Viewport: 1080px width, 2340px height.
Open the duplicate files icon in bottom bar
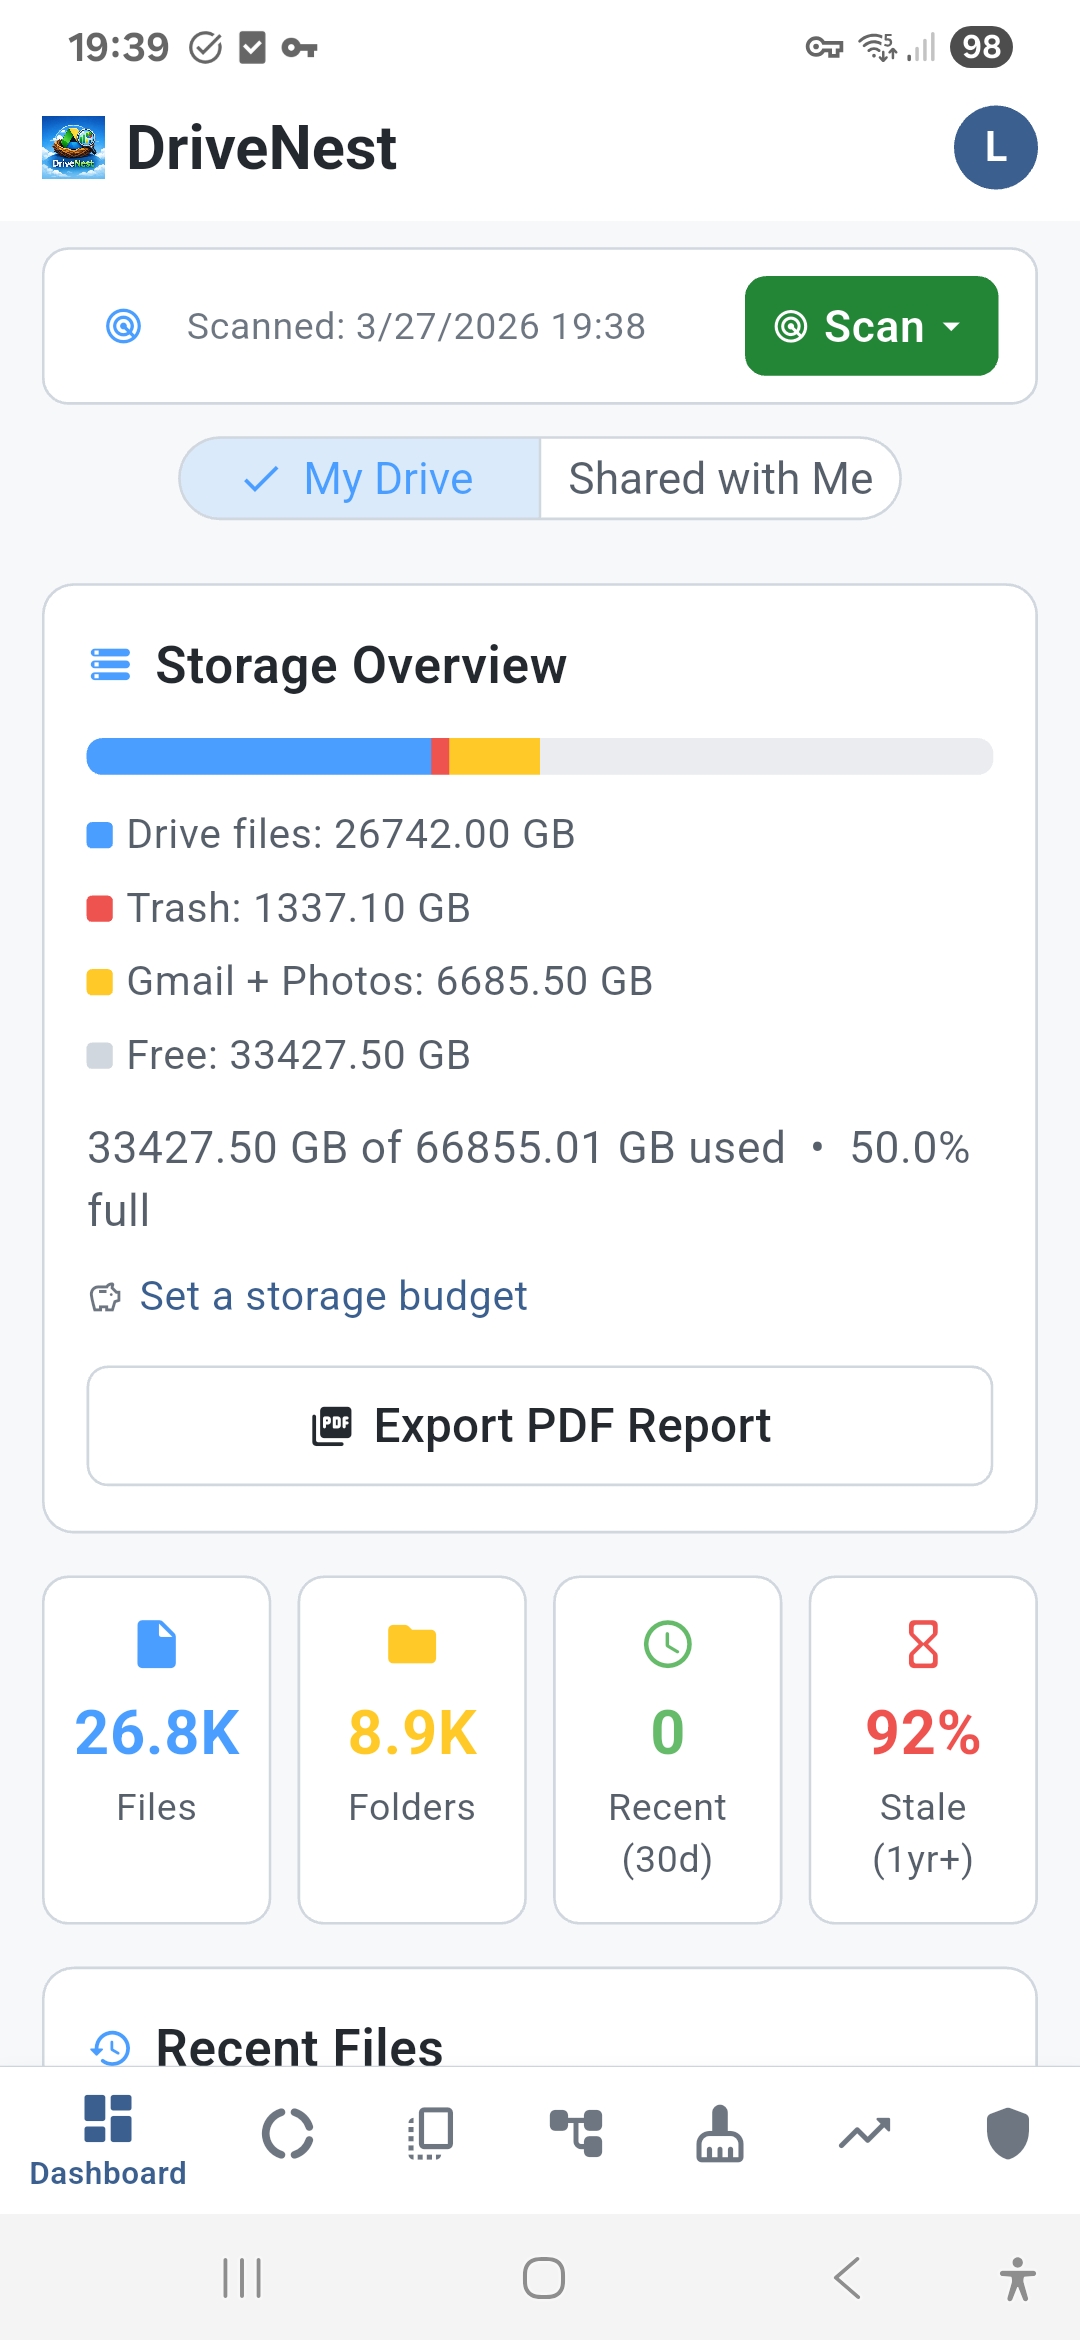[x=432, y=2134]
